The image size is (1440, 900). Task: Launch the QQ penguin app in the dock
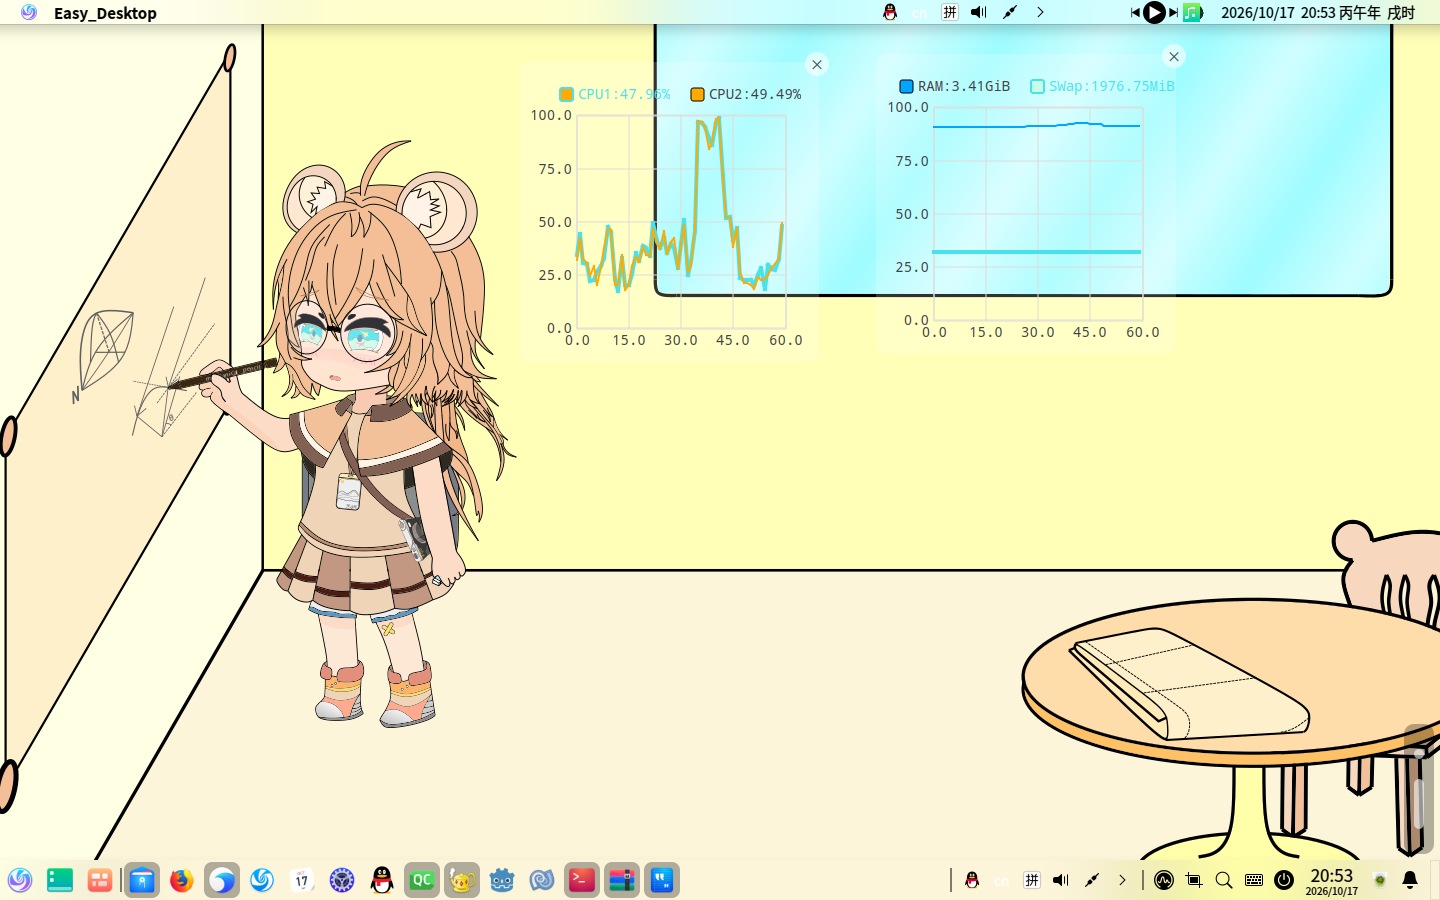click(382, 880)
